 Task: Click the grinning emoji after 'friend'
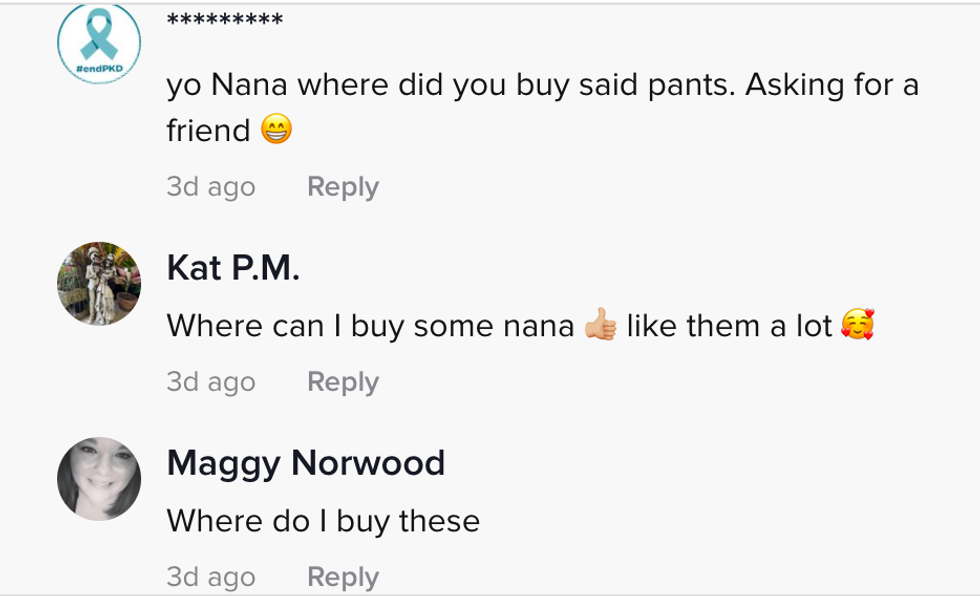click(276, 130)
